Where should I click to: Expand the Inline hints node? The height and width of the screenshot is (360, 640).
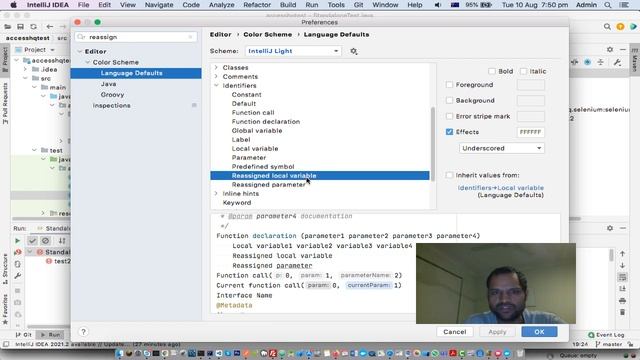[216, 193]
